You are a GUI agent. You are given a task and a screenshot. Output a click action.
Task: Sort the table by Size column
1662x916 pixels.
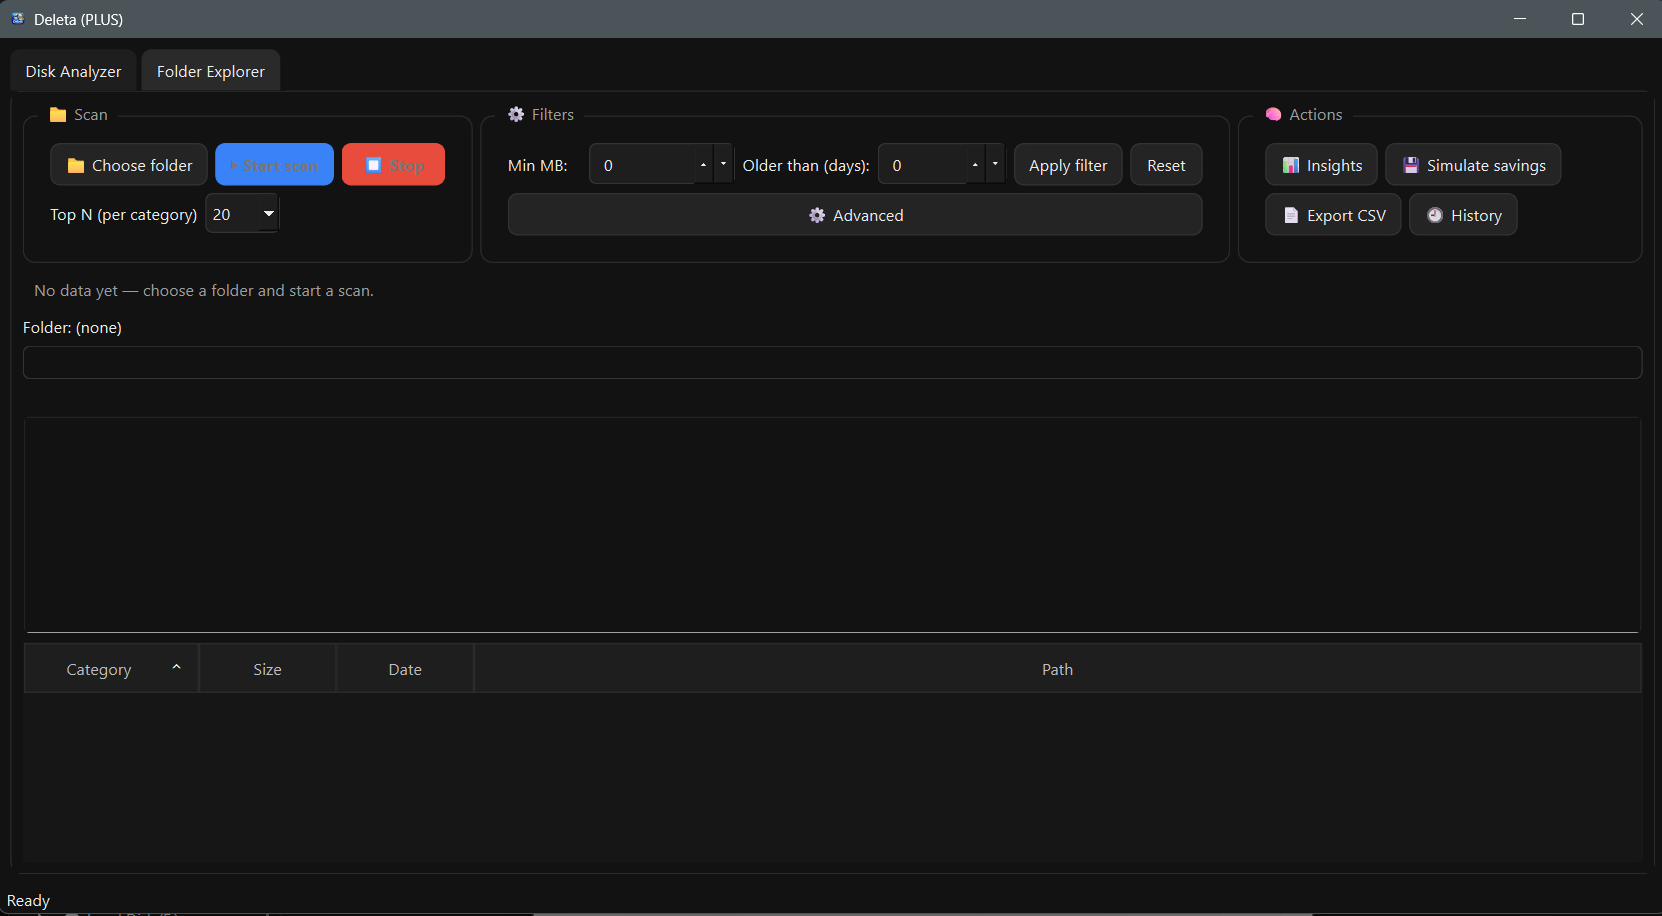click(267, 669)
